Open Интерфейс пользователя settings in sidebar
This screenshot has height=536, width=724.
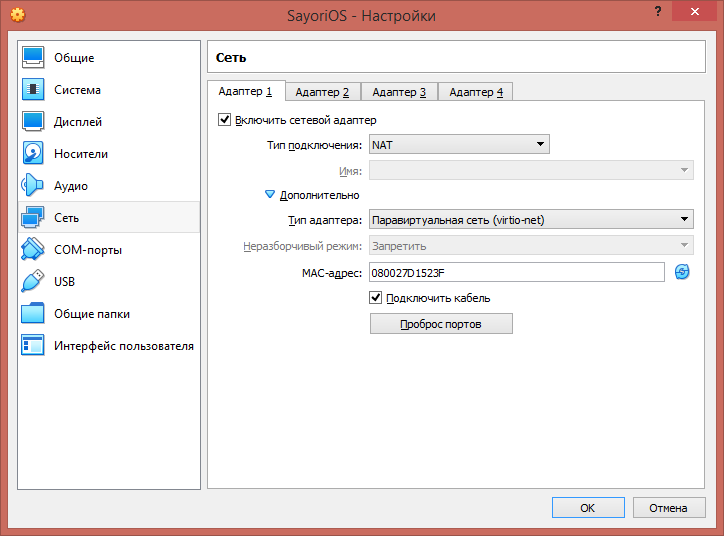123,346
